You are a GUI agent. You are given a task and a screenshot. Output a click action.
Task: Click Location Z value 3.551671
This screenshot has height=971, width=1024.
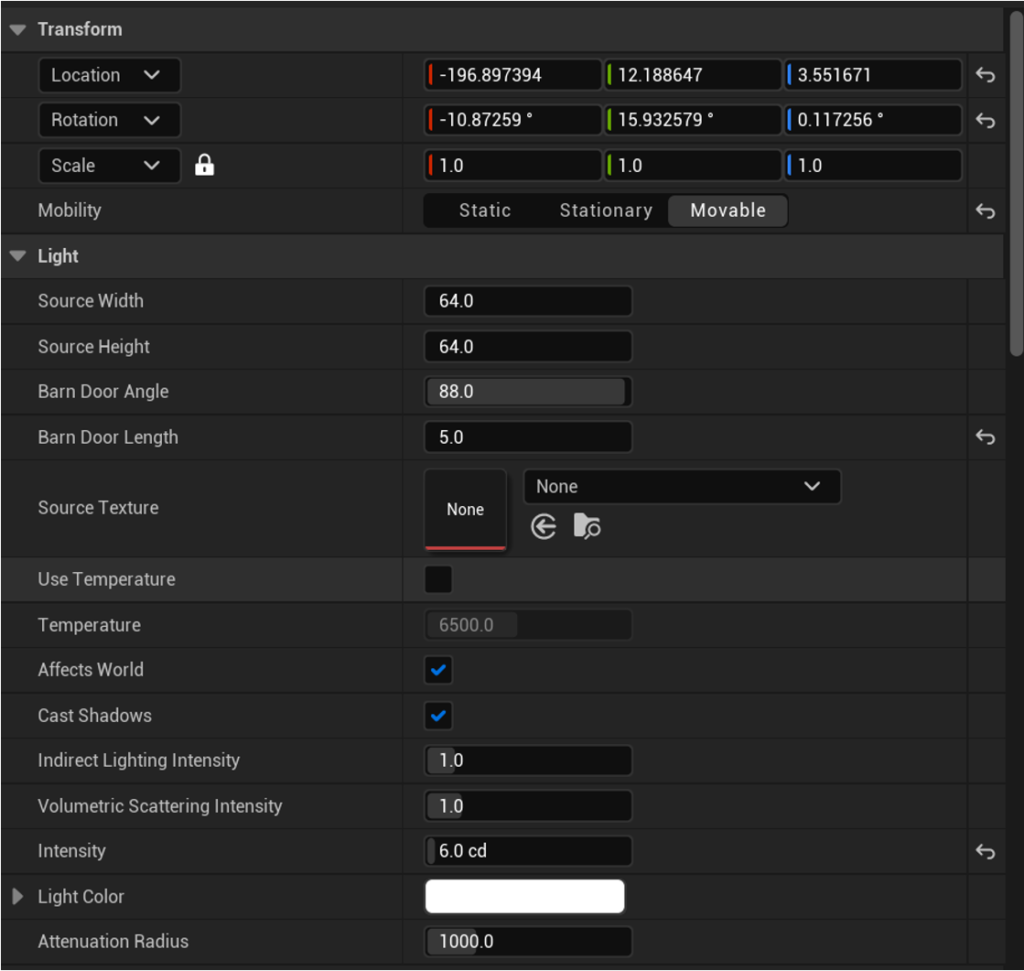point(872,75)
